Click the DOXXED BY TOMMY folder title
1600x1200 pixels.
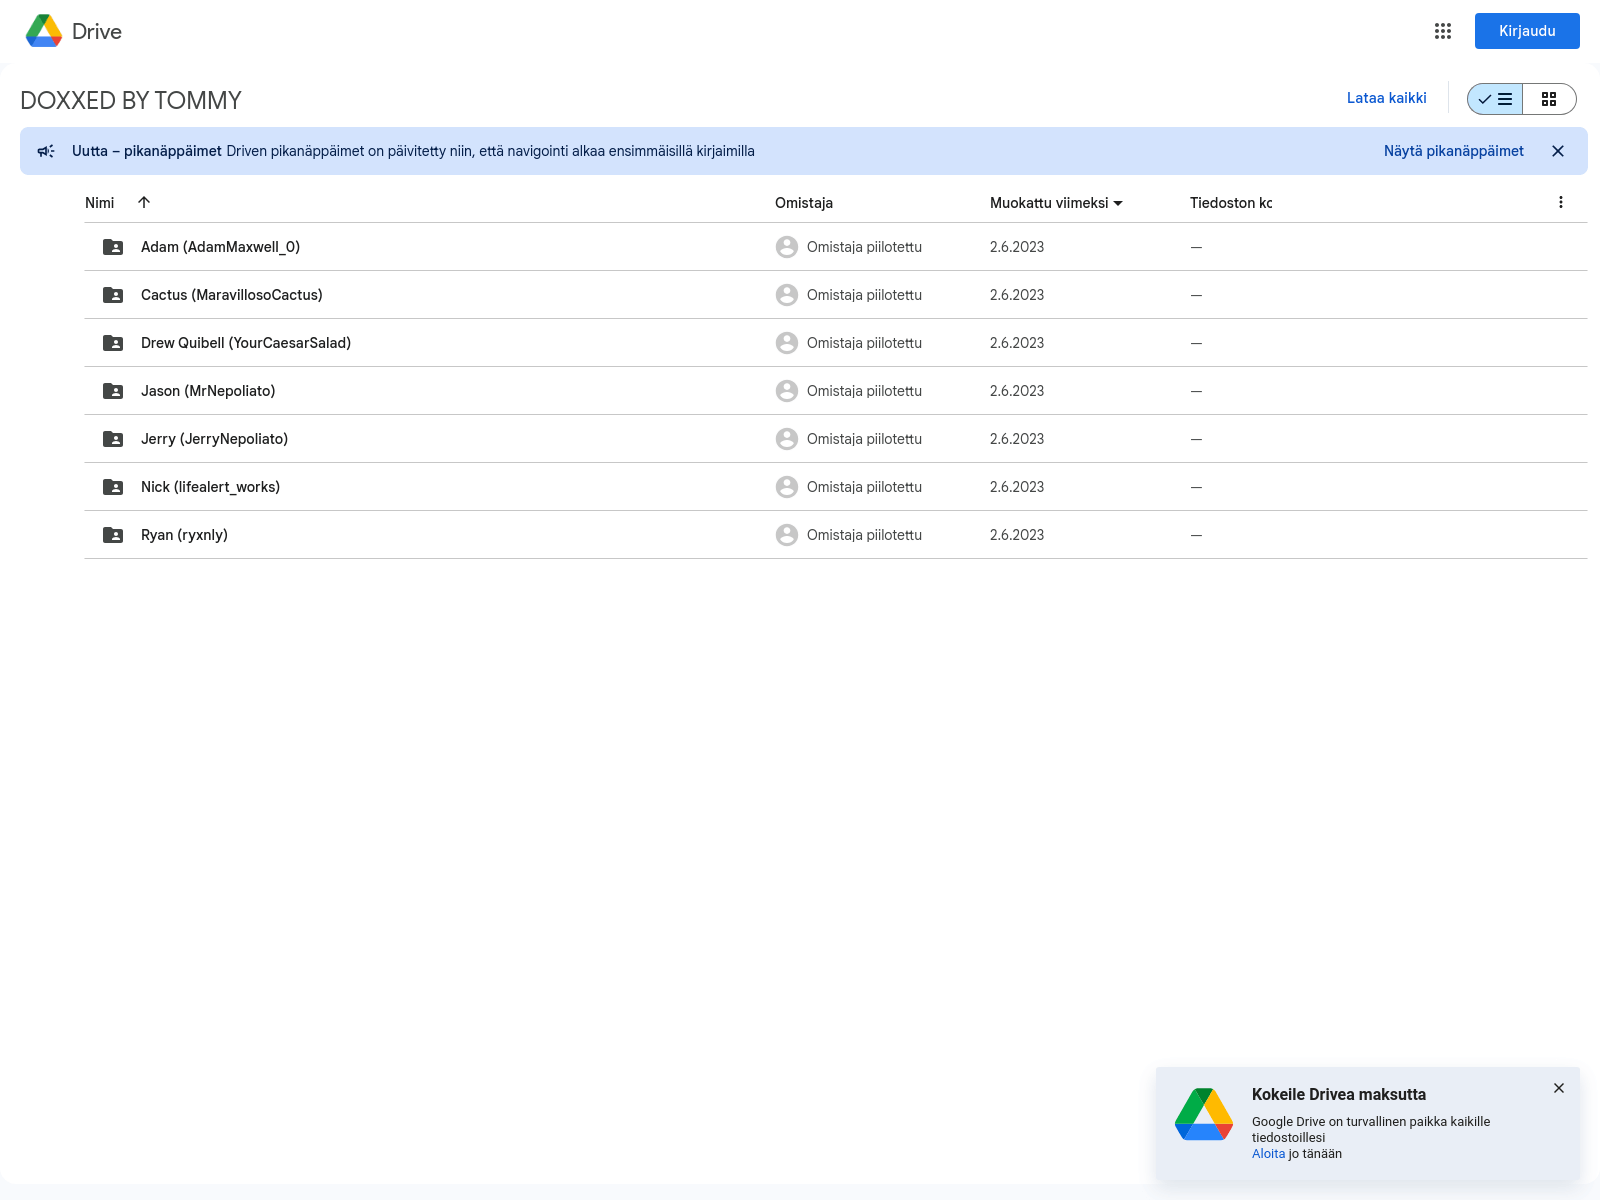click(x=131, y=100)
